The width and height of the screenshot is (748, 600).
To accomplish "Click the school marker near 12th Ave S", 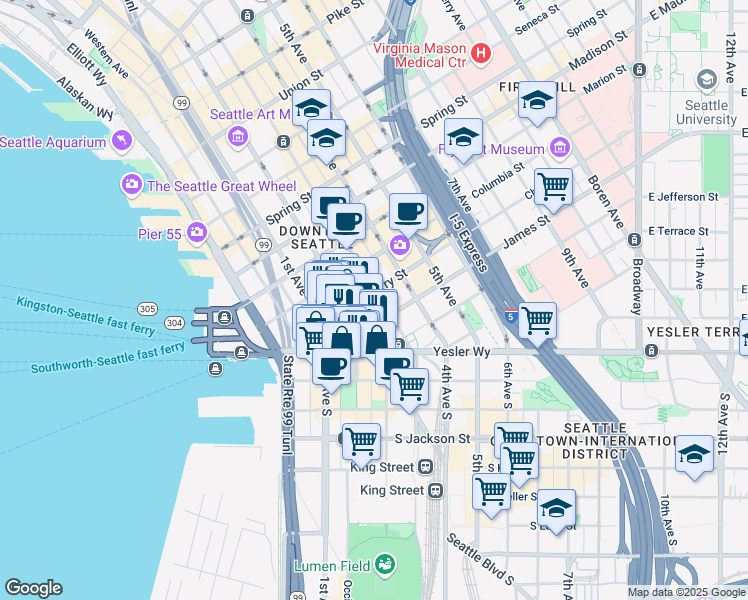I will coord(695,457).
